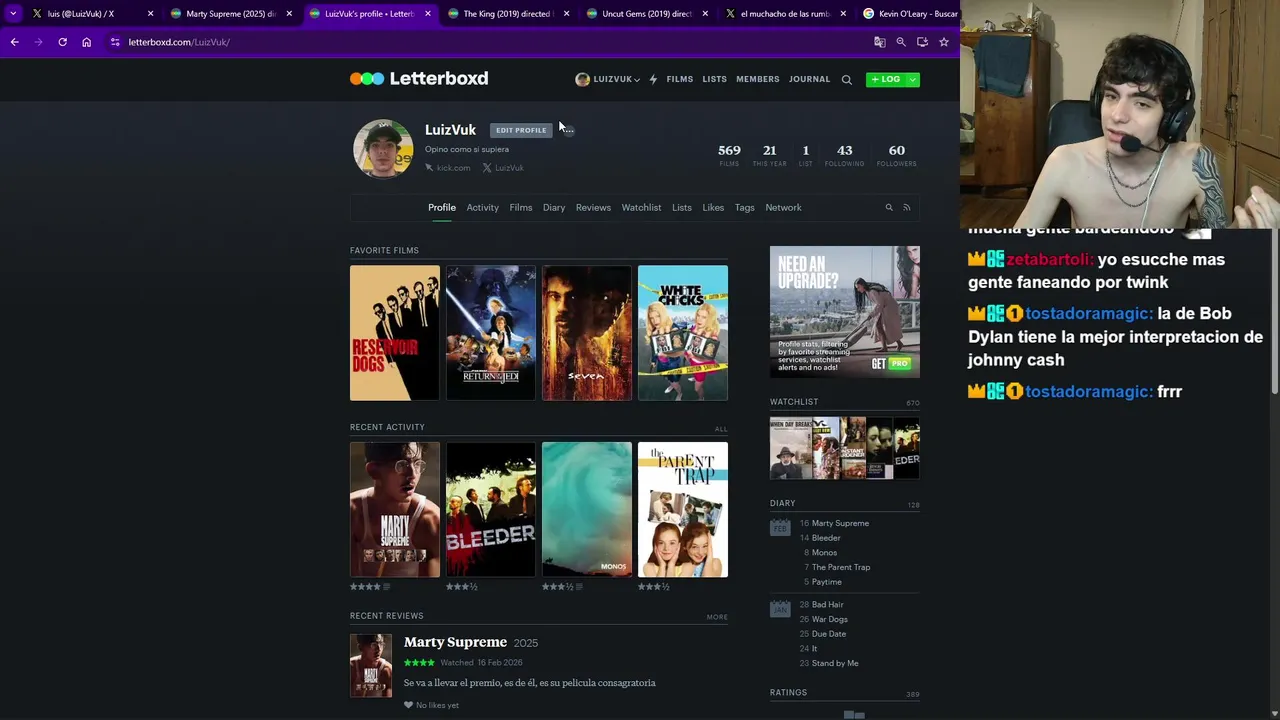Open the War Dogs diary entry
This screenshot has height=720, width=1280.
(829, 619)
